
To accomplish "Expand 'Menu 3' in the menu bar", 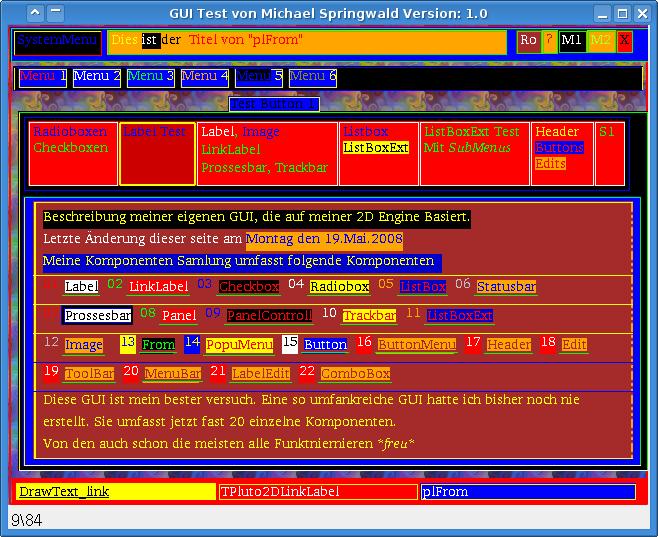I will (x=151, y=77).
